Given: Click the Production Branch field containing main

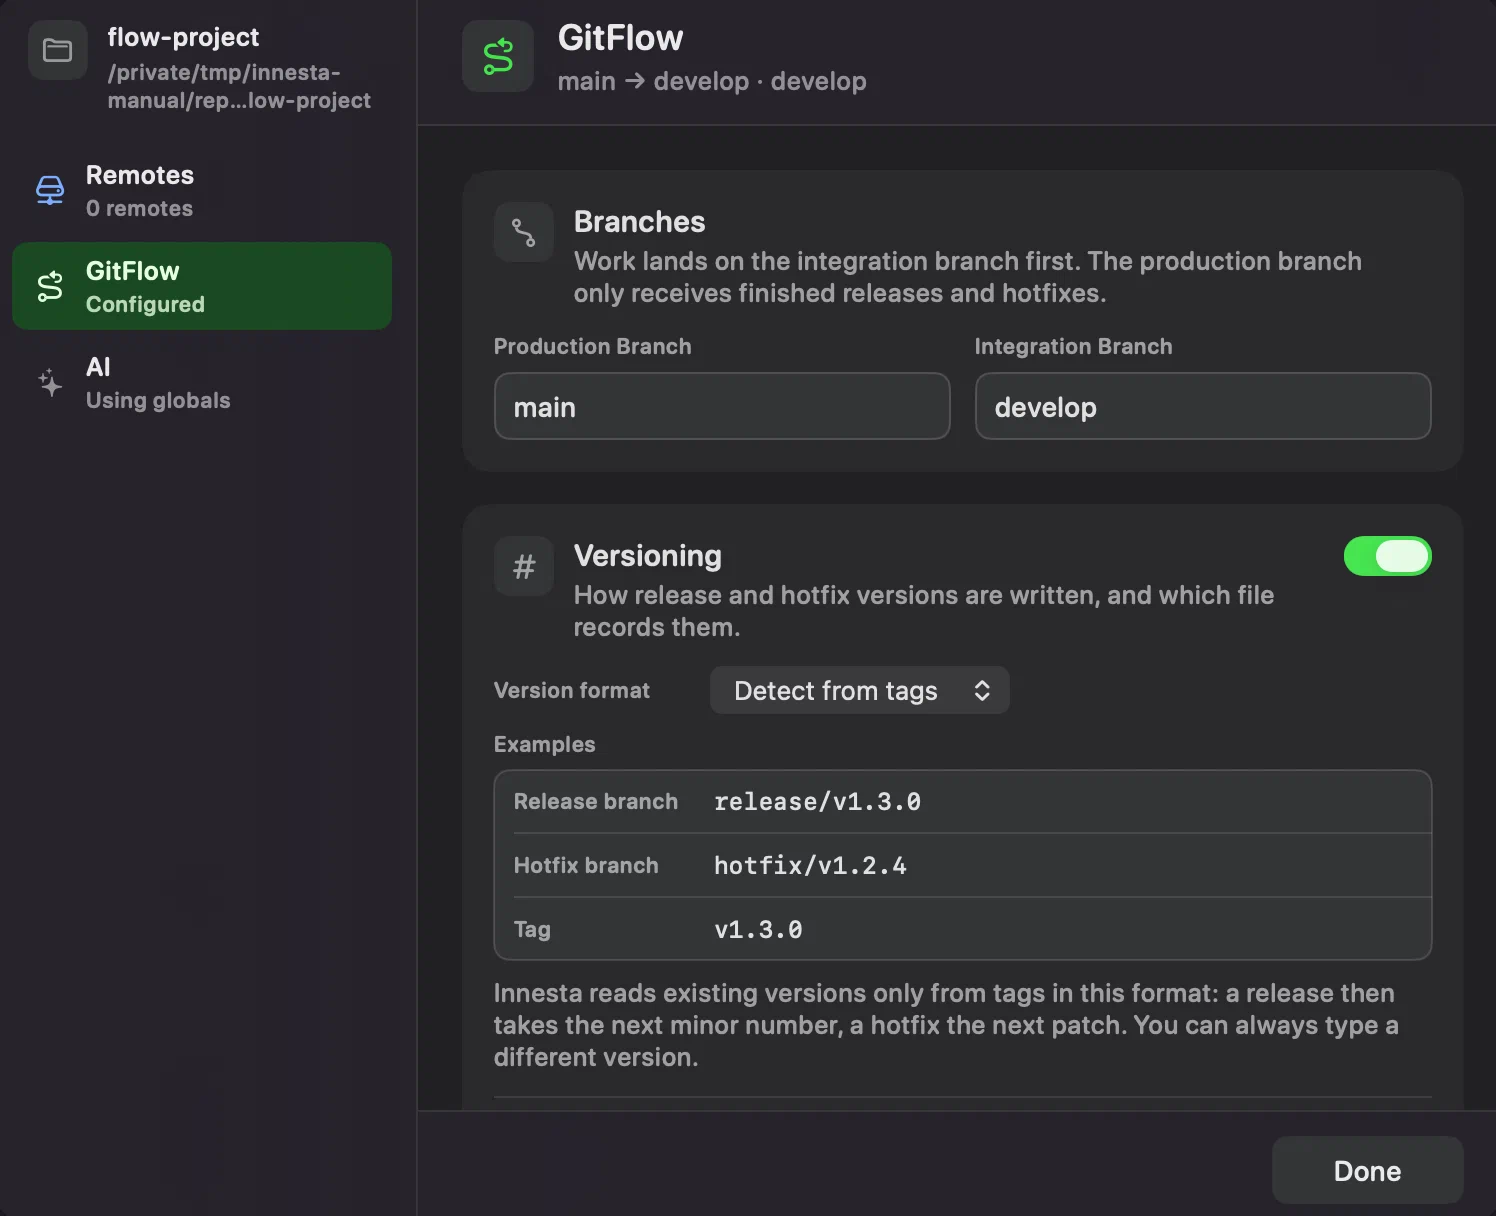Looking at the screenshot, I should click(722, 406).
